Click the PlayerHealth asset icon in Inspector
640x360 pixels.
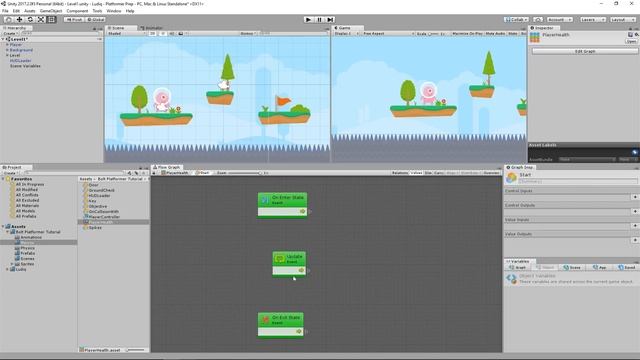pyautogui.click(x=535, y=37)
